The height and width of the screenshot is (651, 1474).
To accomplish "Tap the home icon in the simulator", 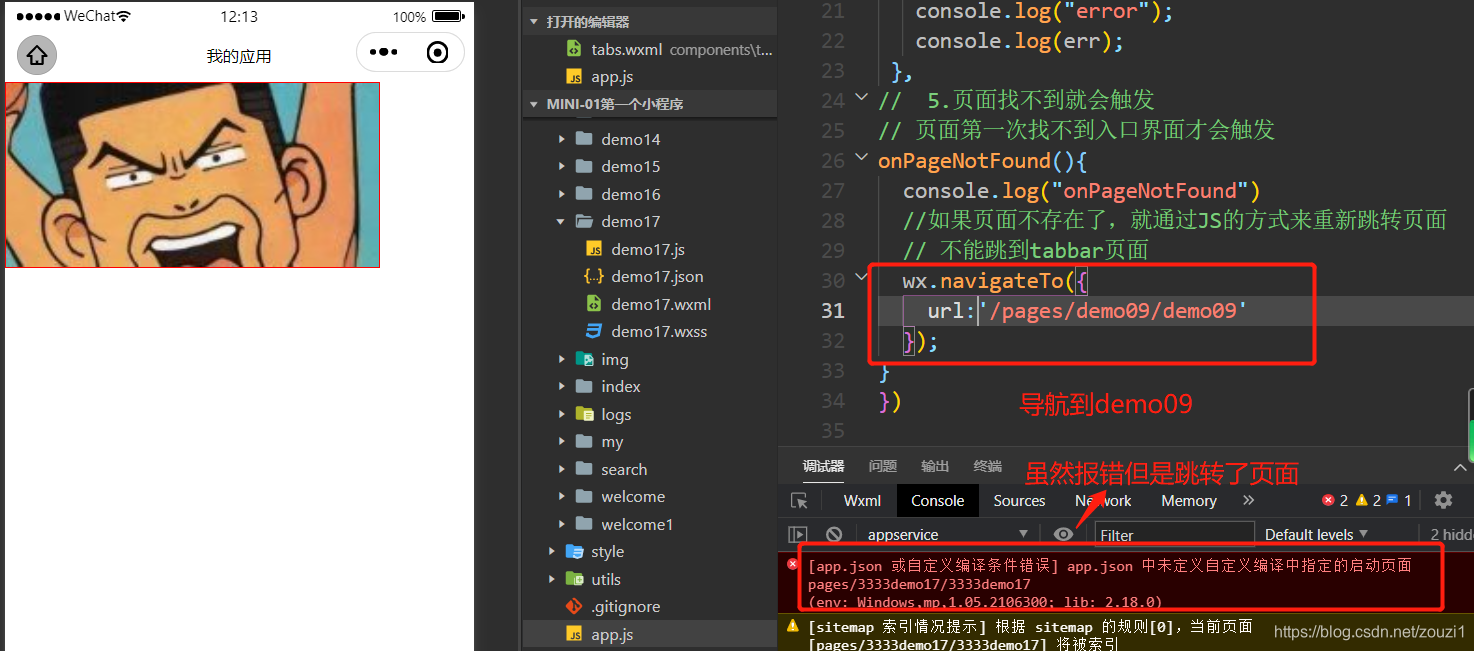I will point(37,55).
